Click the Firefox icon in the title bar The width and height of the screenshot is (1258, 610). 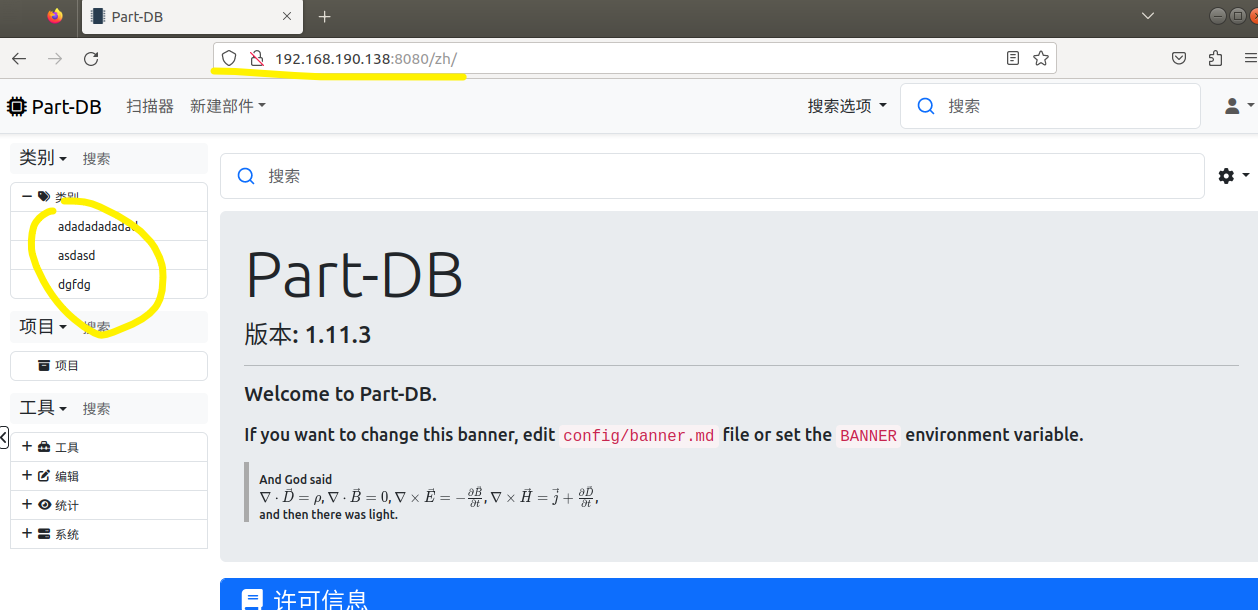coord(55,16)
